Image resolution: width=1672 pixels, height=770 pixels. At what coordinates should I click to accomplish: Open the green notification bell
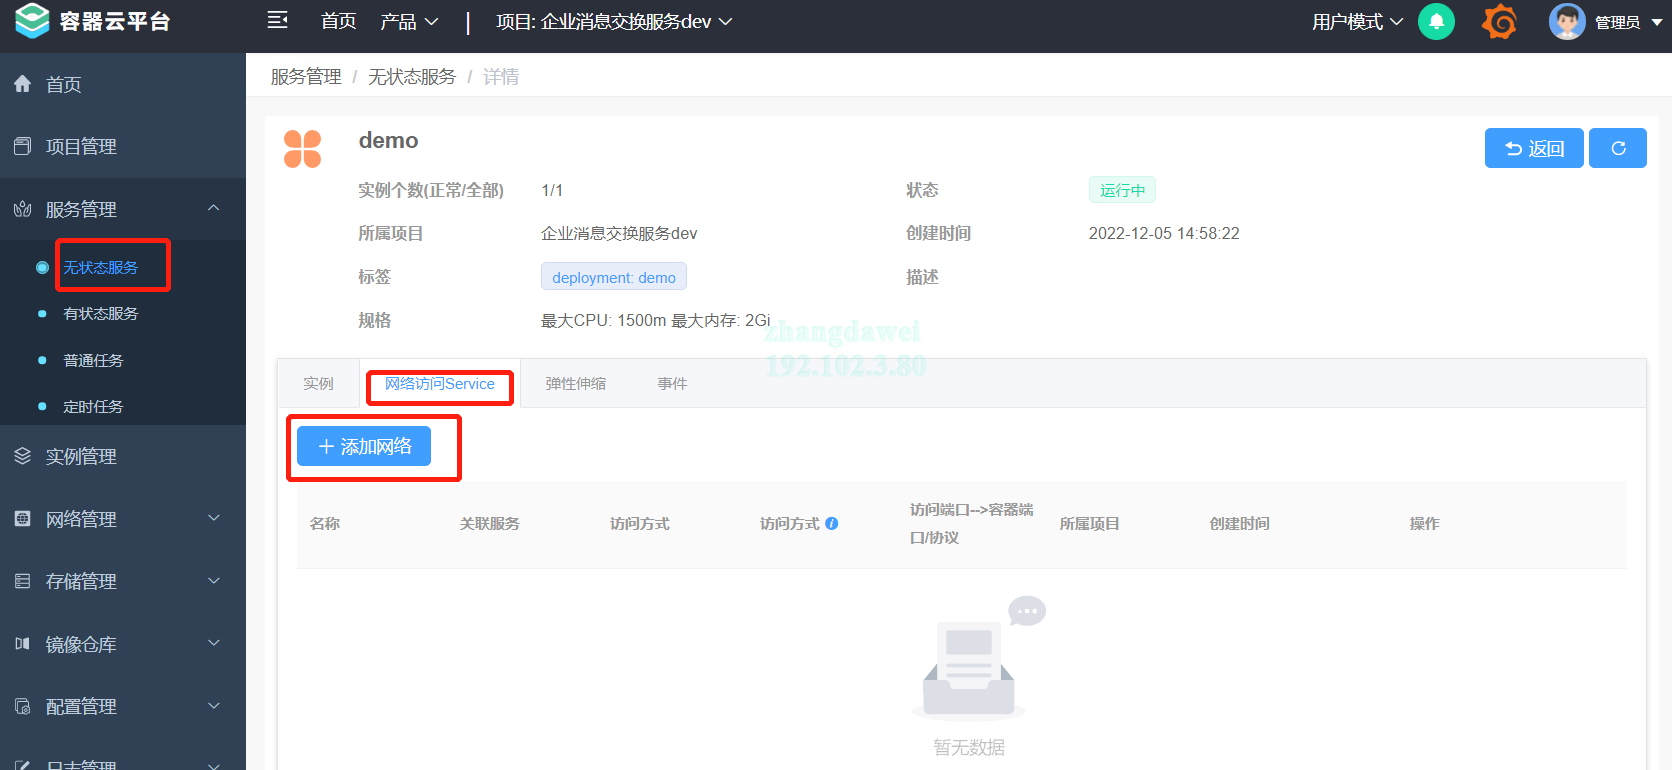click(x=1436, y=21)
